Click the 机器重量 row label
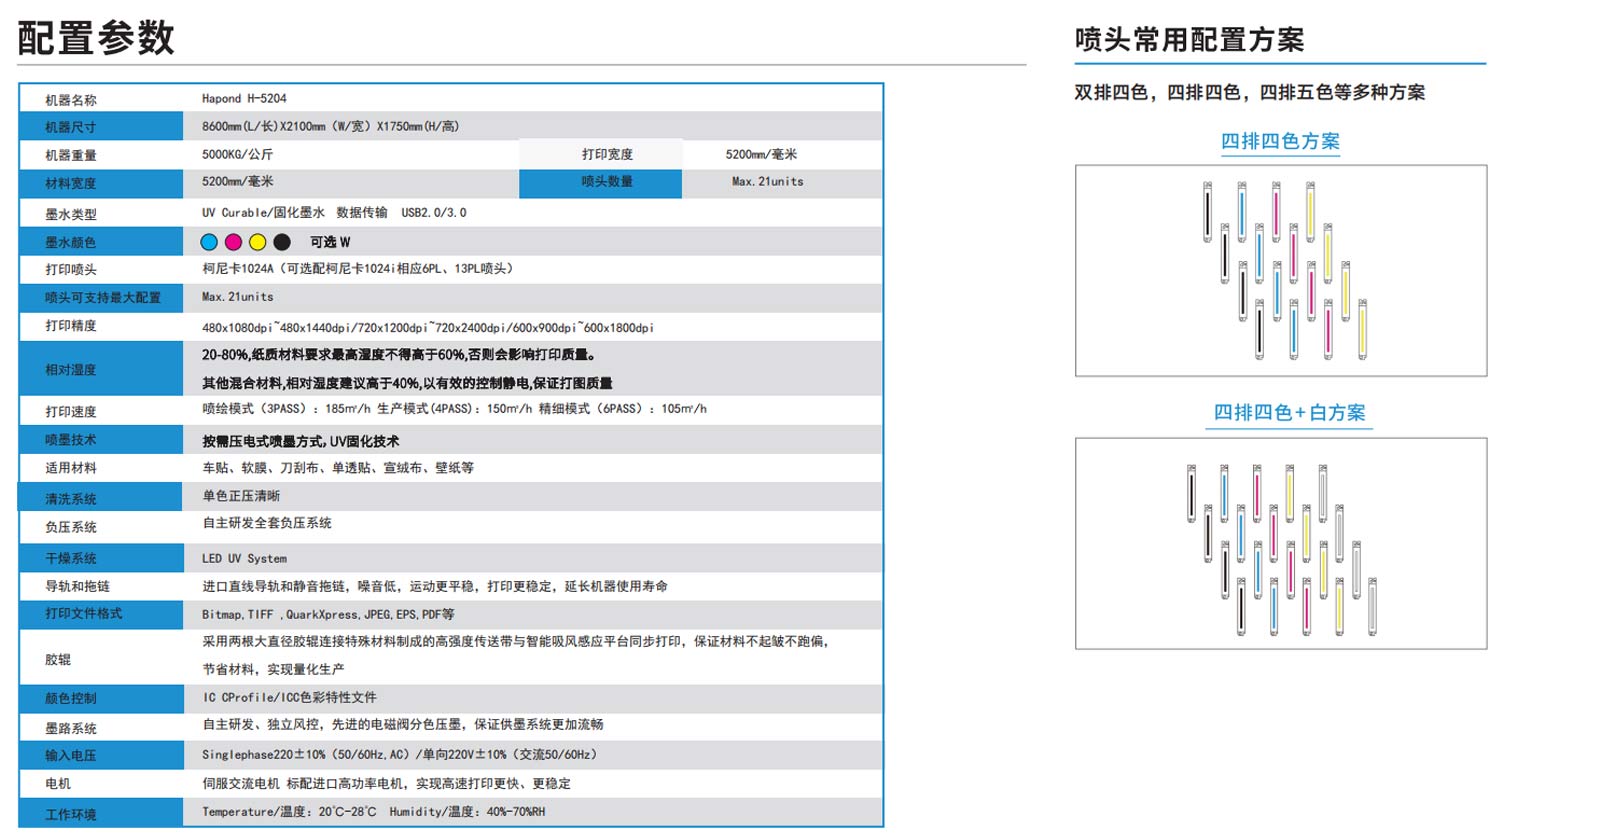Image resolution: width=1624 pixels, height=840 pixels. coord(71,155)
